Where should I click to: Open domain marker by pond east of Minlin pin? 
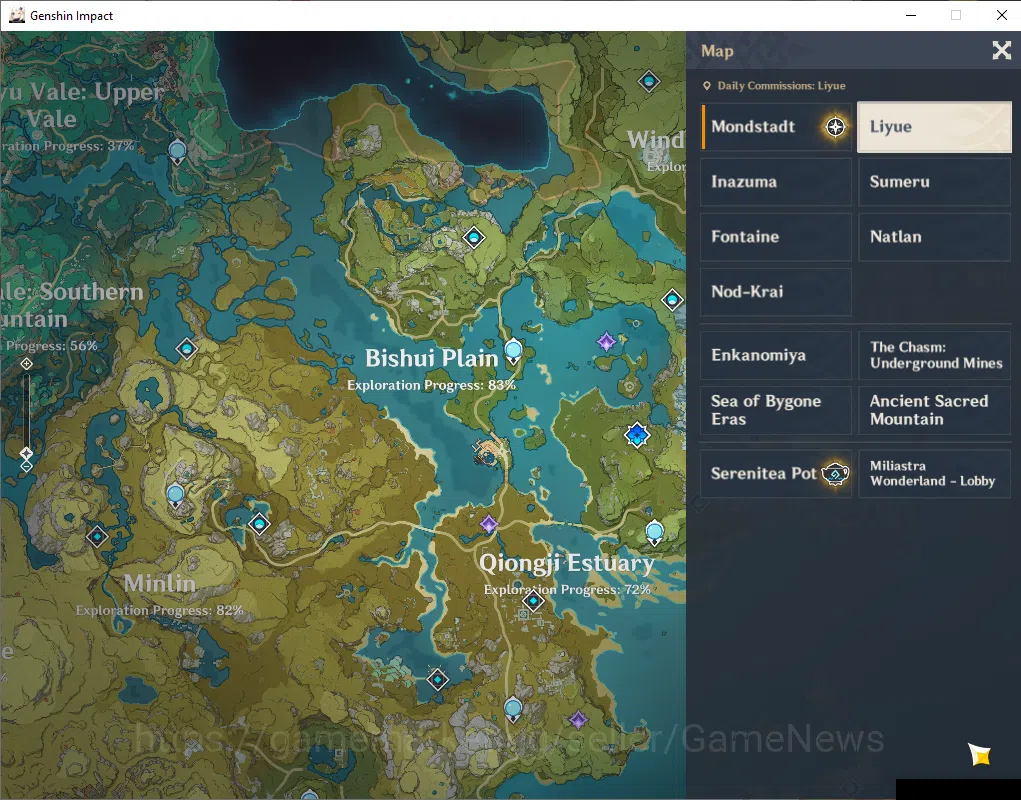[x=259, y=523]
